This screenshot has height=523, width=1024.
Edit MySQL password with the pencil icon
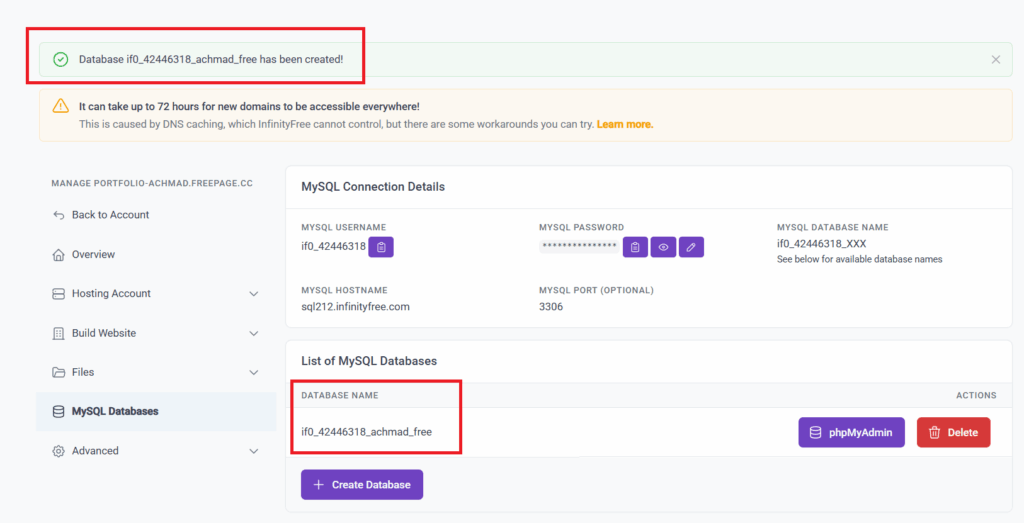tap(691, 247)
